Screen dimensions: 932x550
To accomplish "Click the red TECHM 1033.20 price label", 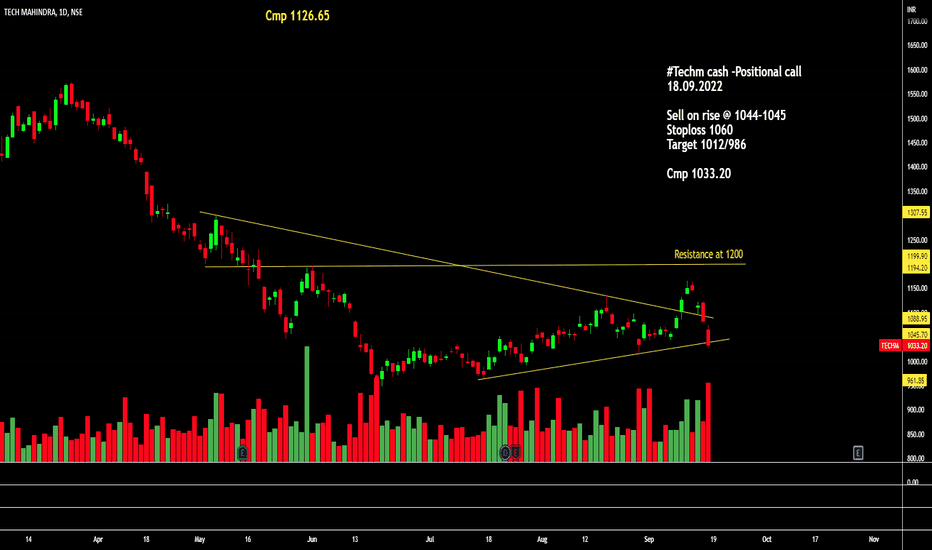I will pos(904,345).
